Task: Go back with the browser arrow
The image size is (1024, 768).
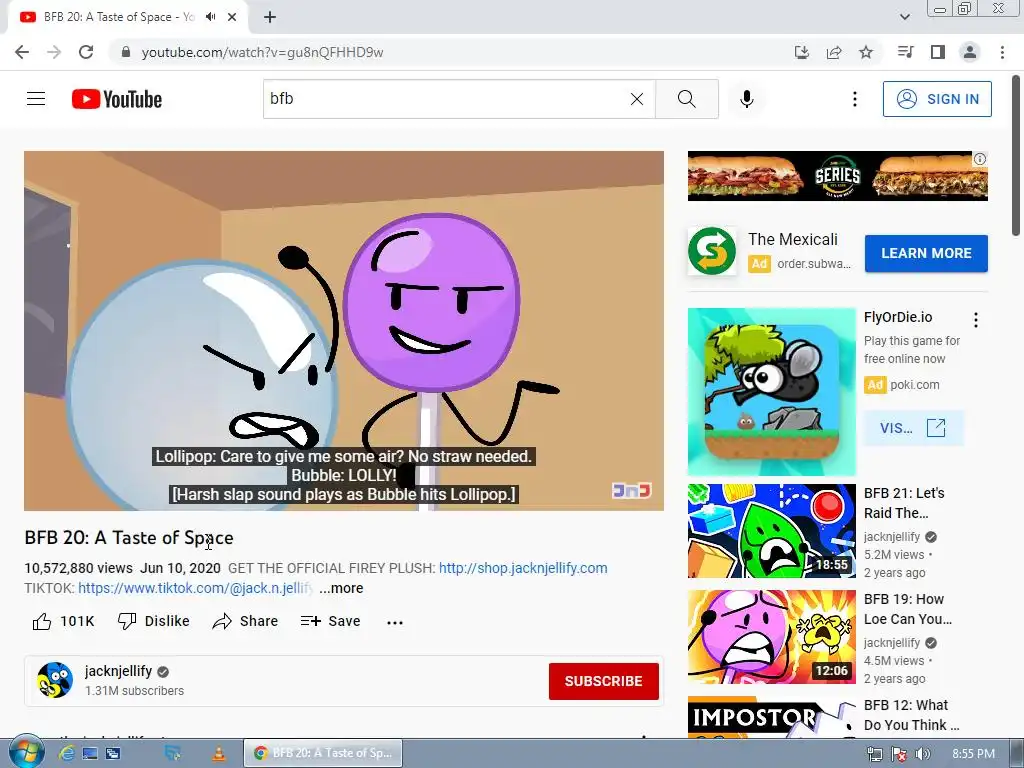Action: coord(22,52)
